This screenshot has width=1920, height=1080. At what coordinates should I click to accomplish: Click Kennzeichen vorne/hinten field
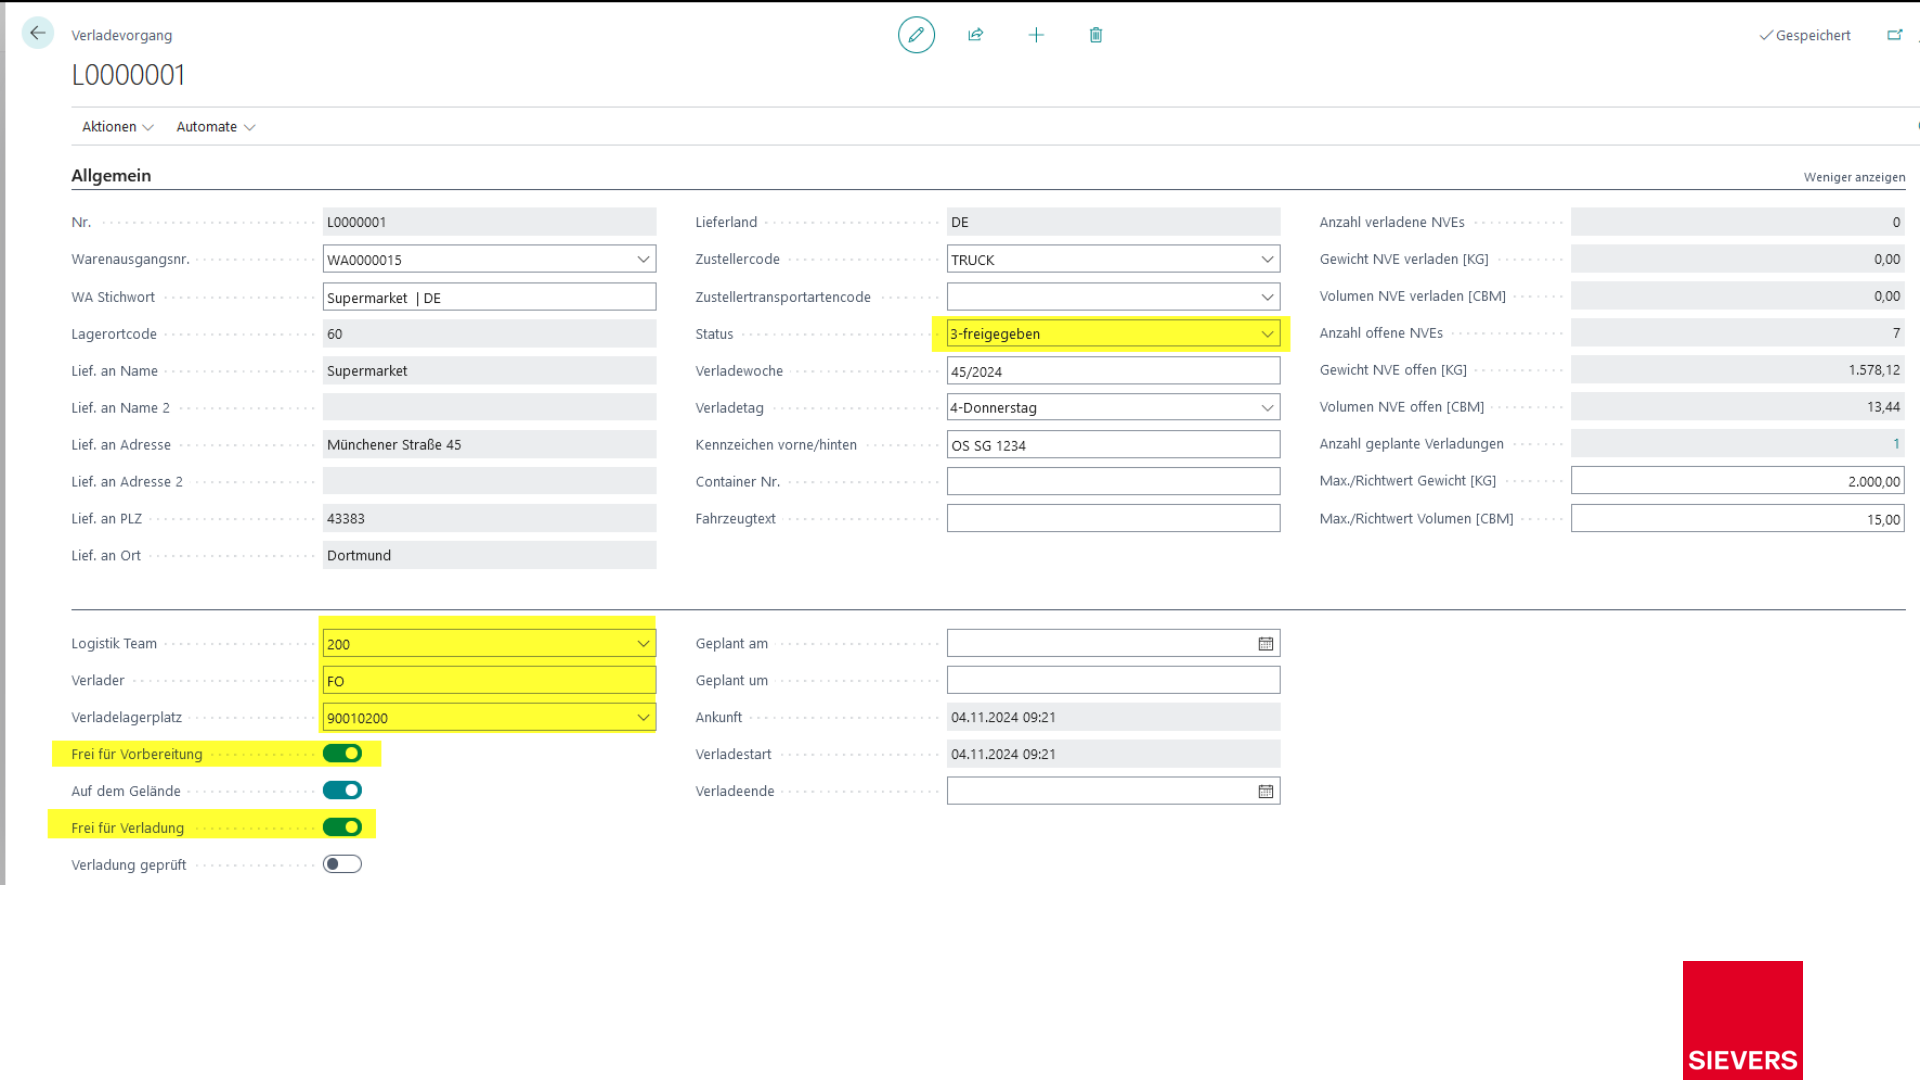pyautogui.click(x=1113, y=445)
